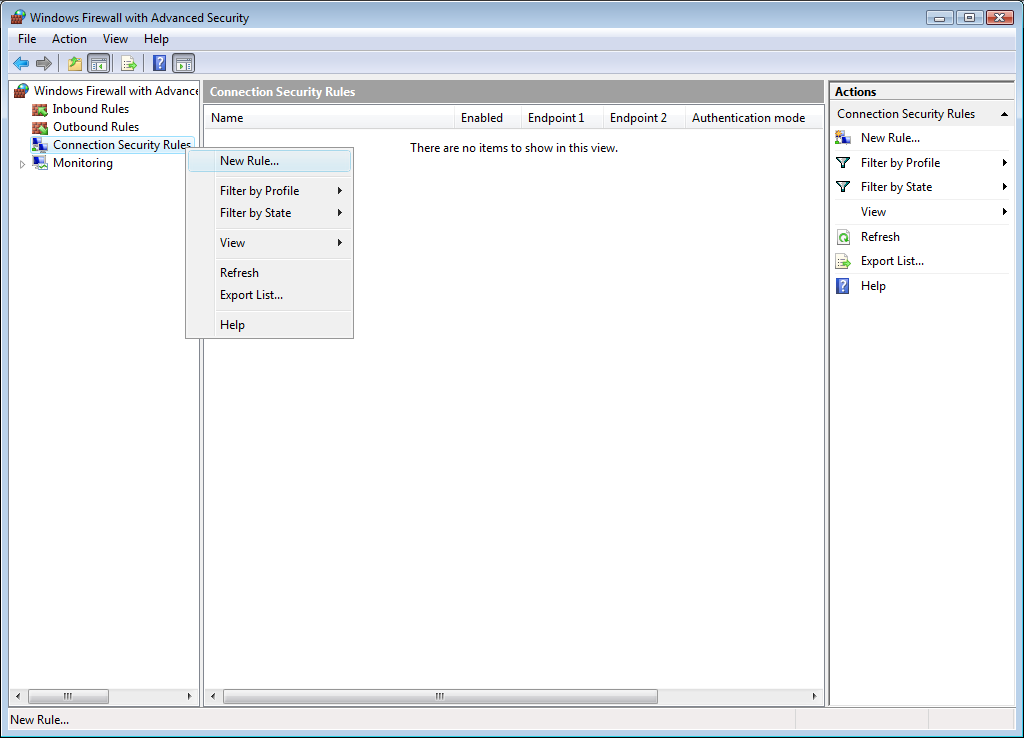Click the firewall icon in the title bar
Image resolution: width=1024 pixels, height=738 pixels.
(18, 17)
